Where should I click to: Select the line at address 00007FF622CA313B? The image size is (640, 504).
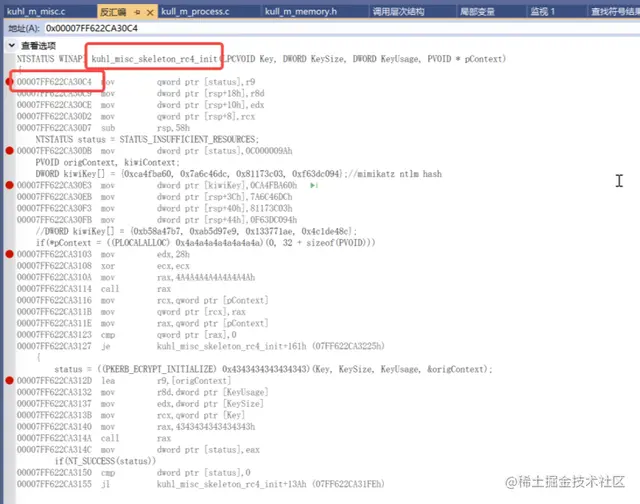coord(131,415)
